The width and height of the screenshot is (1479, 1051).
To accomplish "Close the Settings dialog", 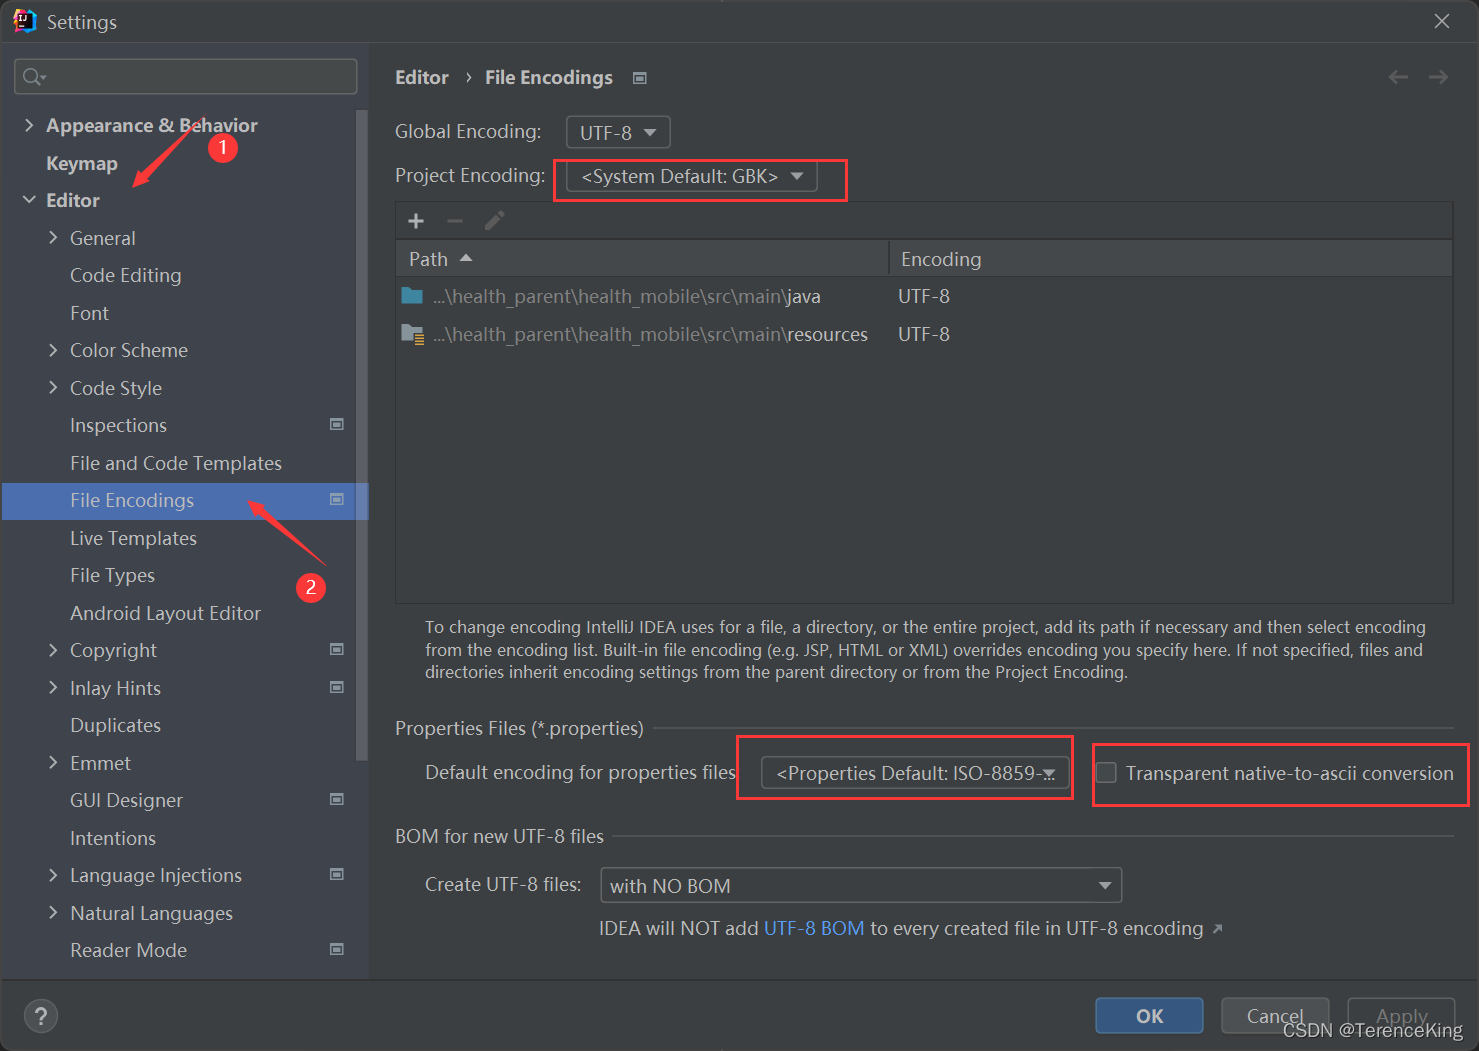I will click(x=1442, y=21).
